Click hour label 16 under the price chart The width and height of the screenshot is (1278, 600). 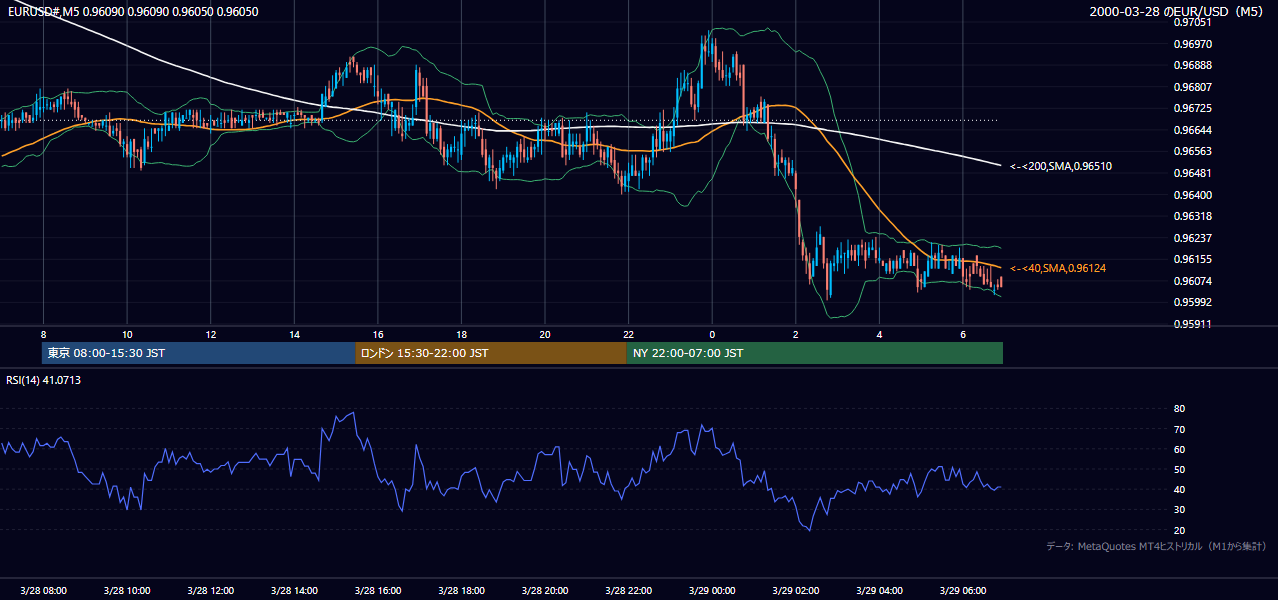point(378,334)
